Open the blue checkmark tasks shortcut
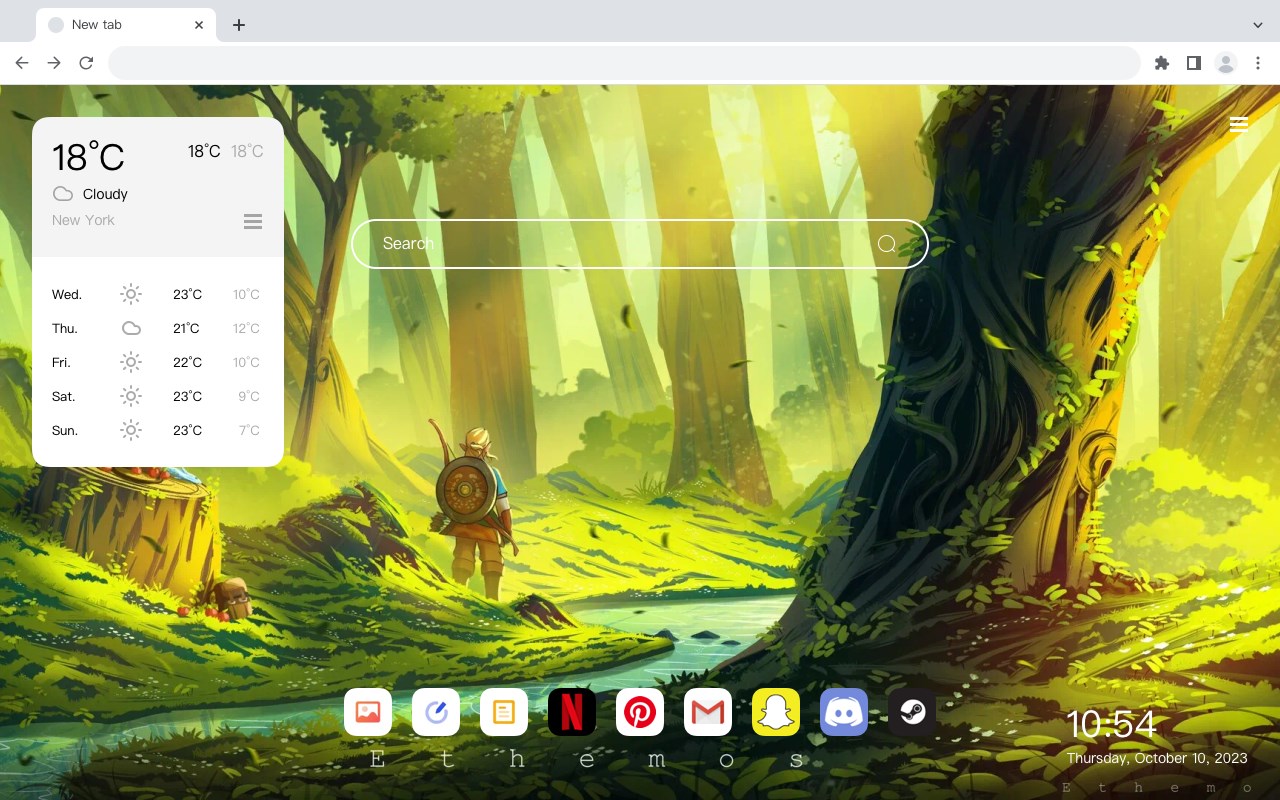The image size is (1280, 800). pyautogui.click(x=436, y=712)
